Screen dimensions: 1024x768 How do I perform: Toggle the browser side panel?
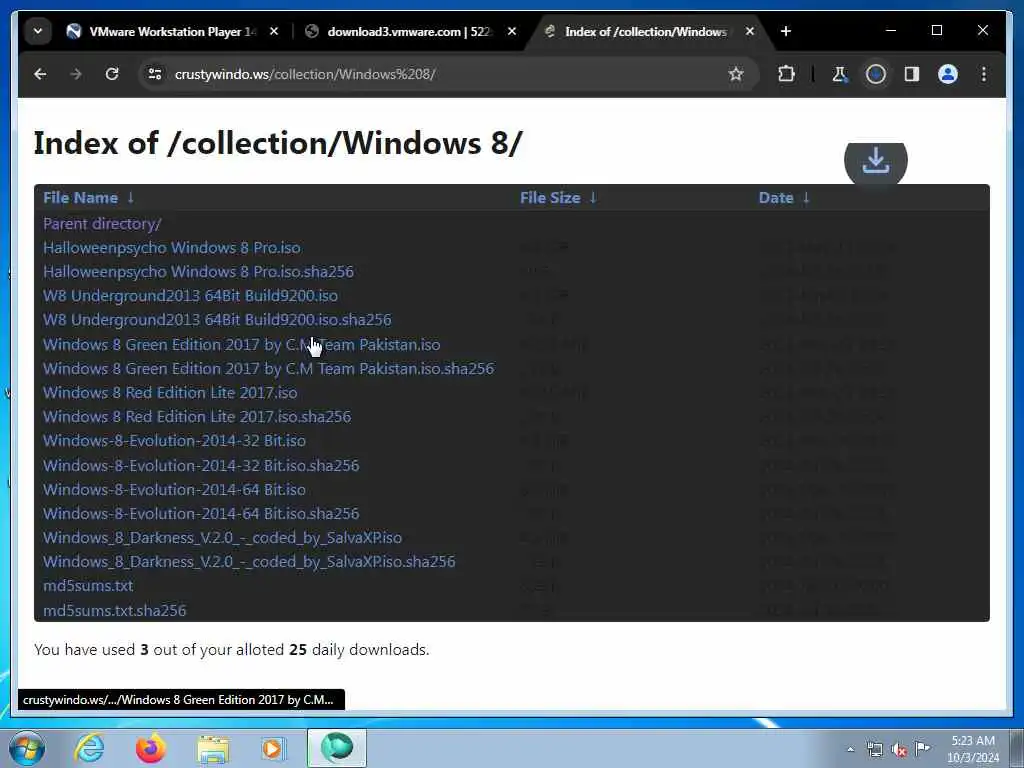click(912, 74)
